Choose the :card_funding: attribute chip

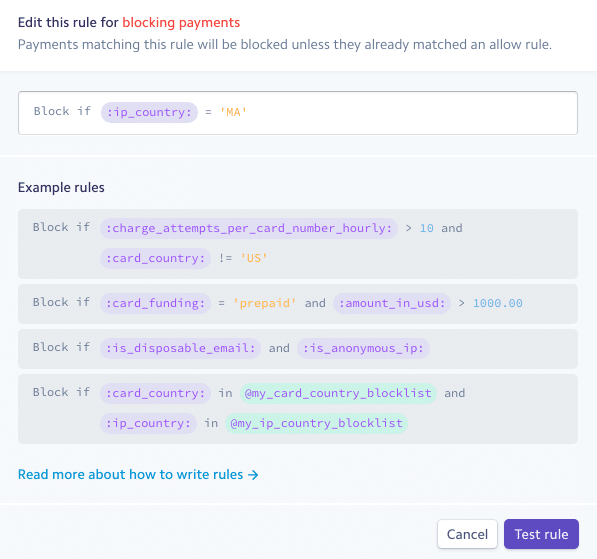point(155,303)
